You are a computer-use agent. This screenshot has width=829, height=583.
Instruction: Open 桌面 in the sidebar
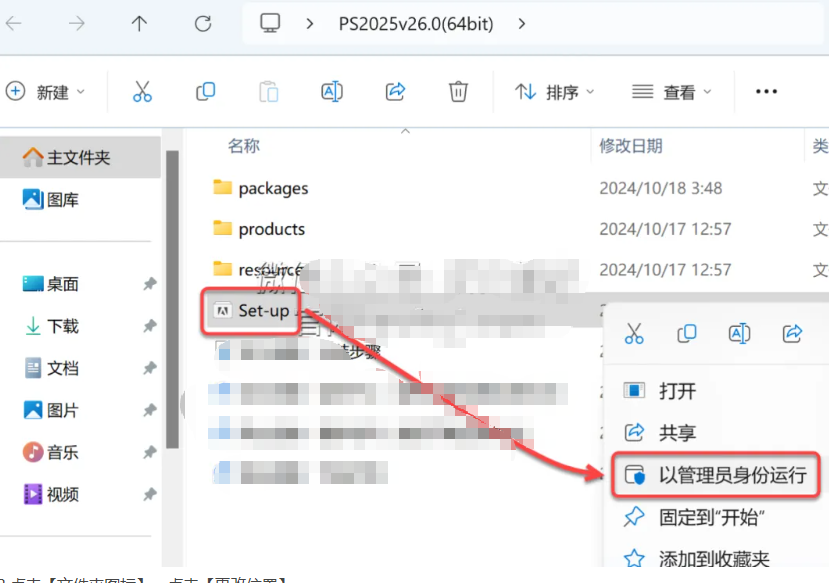(50, 284)
